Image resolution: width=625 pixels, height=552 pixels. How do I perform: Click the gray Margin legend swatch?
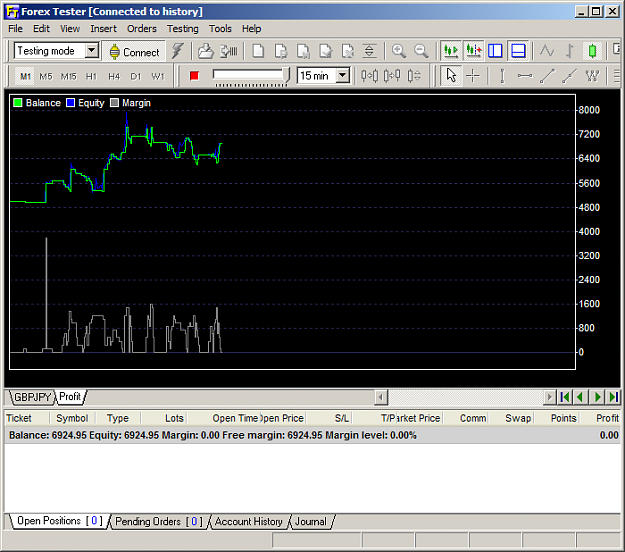(114, 103)
